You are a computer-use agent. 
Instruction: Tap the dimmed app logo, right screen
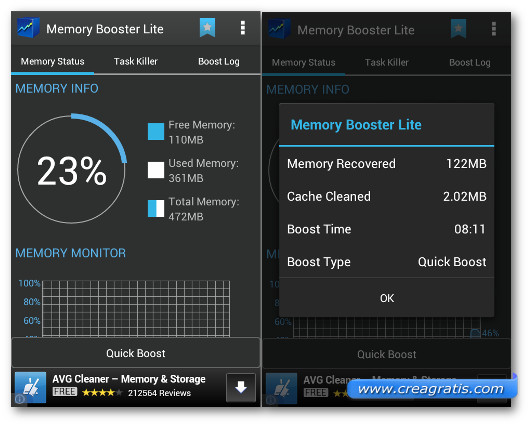[x=279, y=29]
